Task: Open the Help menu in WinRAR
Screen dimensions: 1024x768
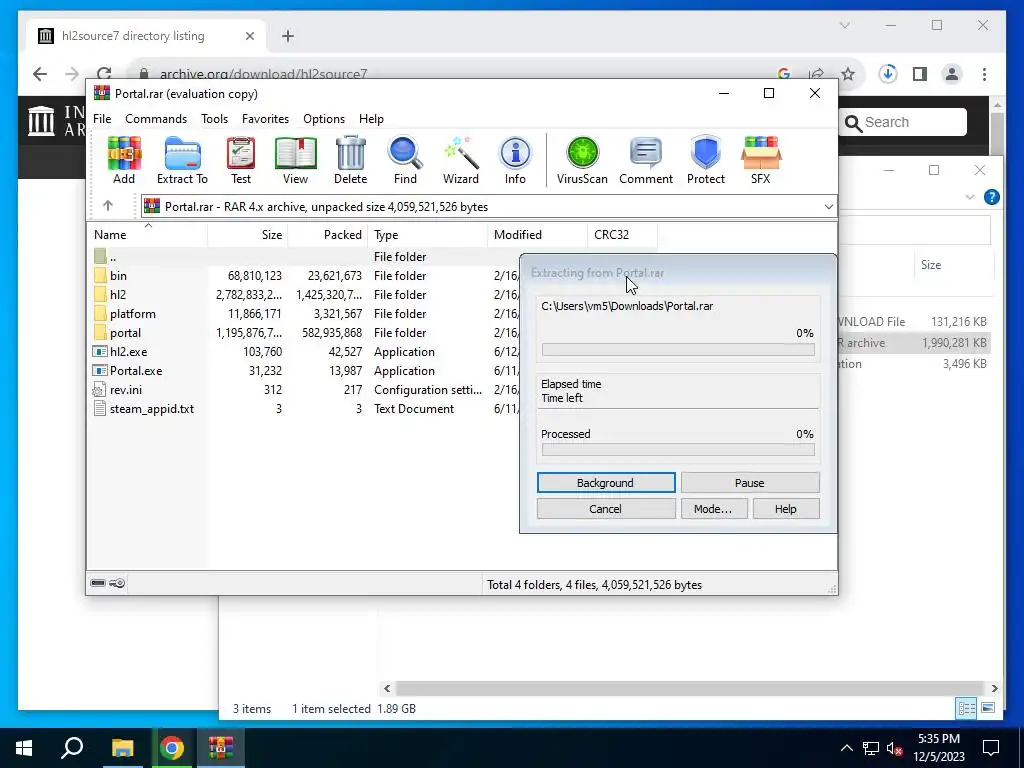Action: tap(371, 119)
